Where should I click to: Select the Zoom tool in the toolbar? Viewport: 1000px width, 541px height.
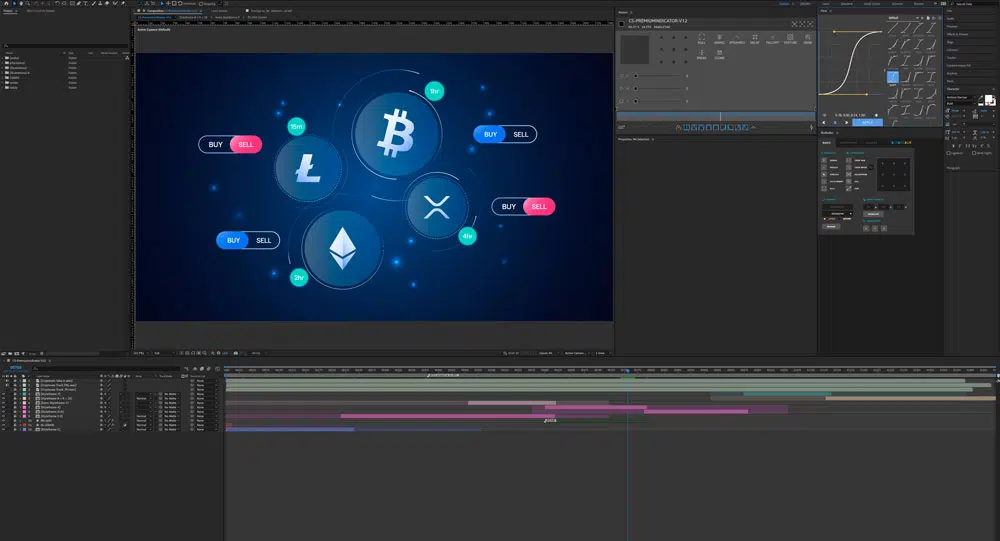(154, 3)
